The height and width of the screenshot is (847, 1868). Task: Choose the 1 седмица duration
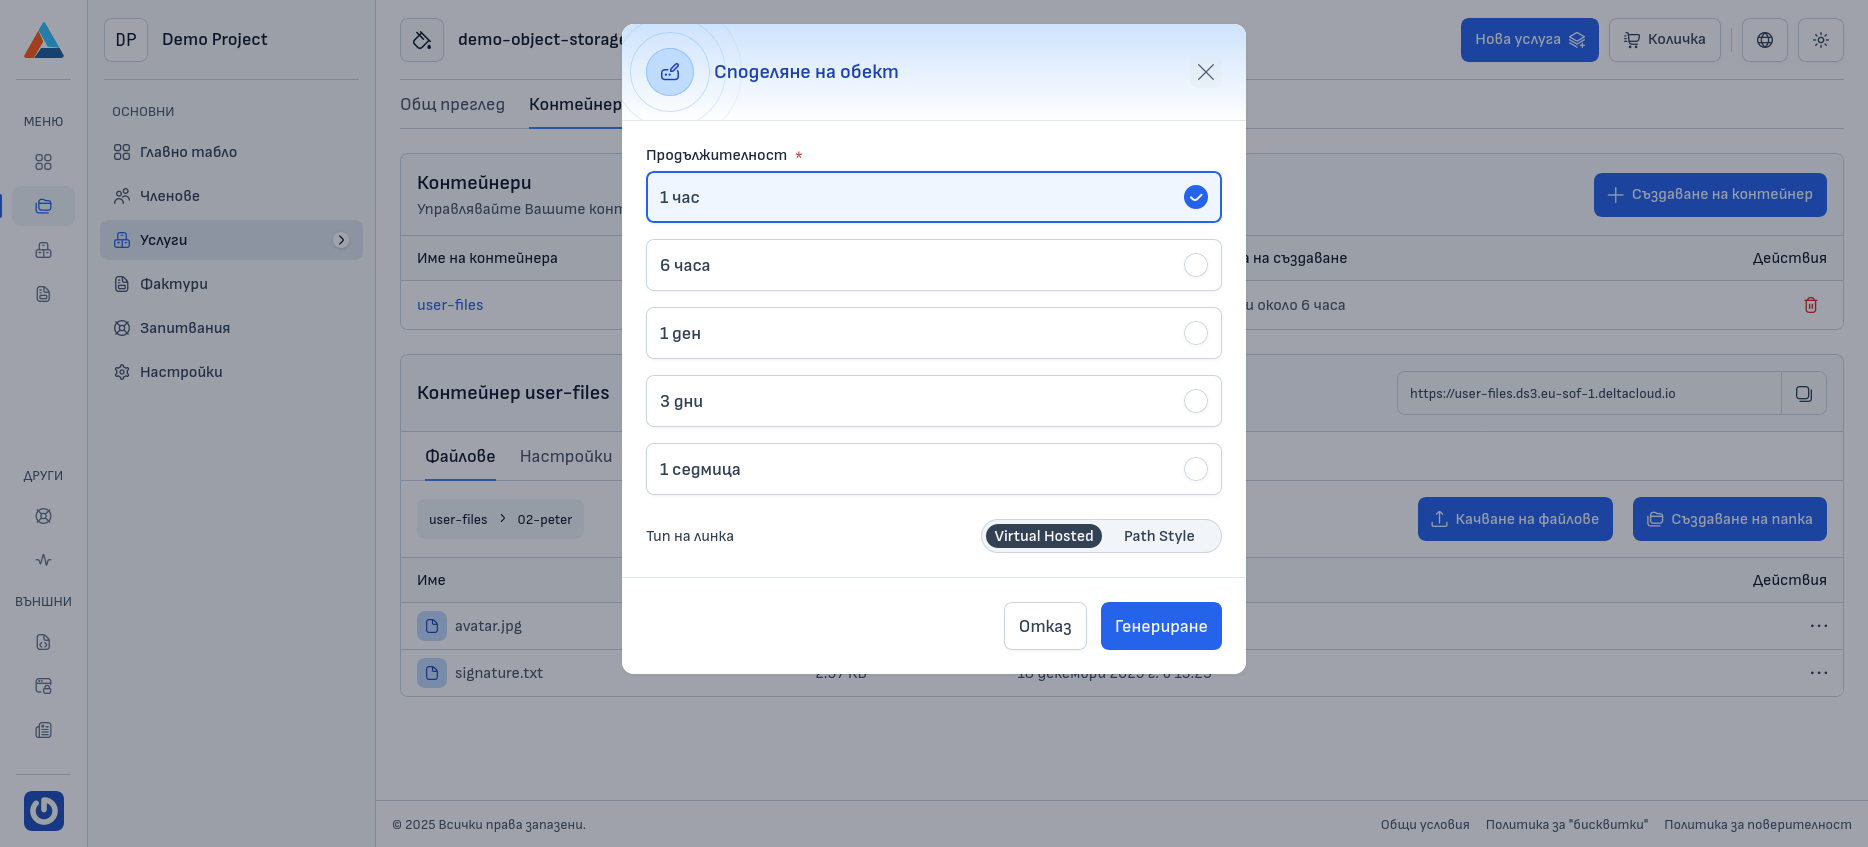(933, 469)
